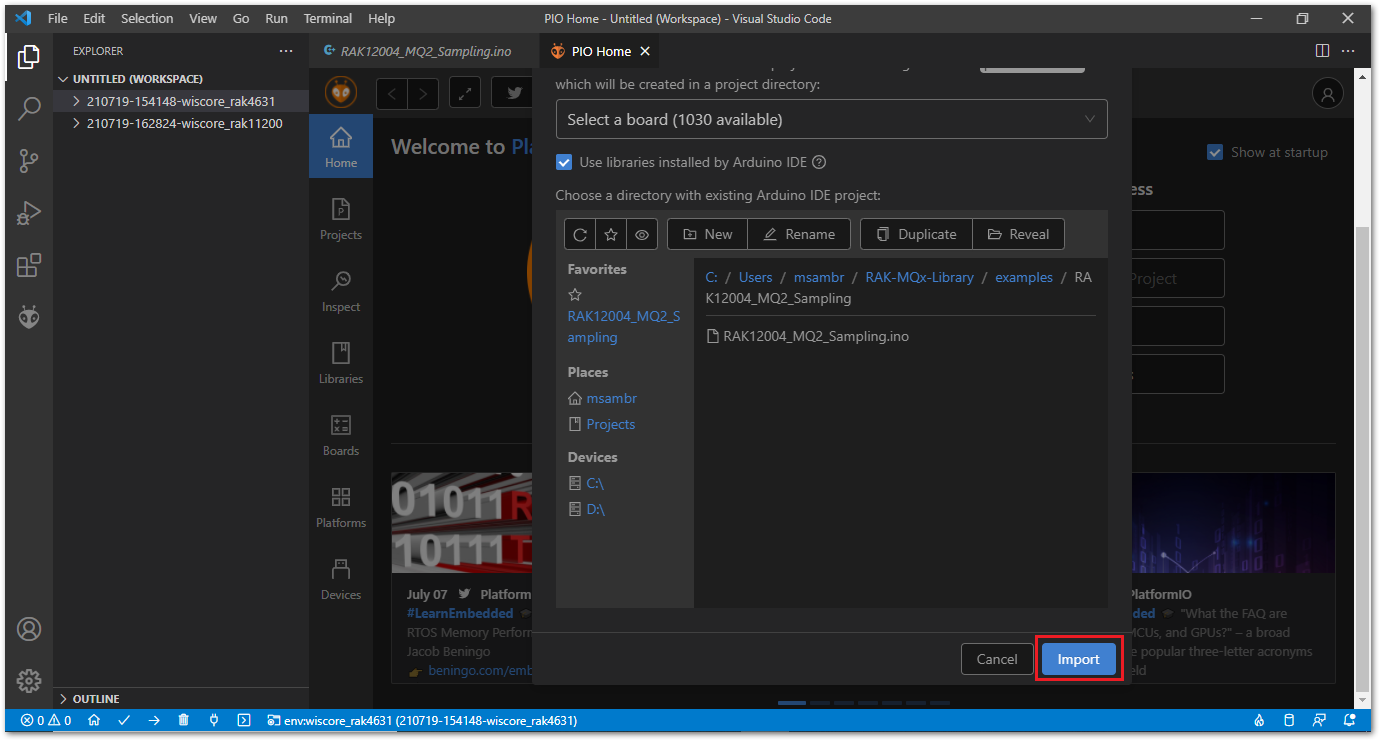
Task: Click the PIO account avatar icon
Action: [1328, 94]
